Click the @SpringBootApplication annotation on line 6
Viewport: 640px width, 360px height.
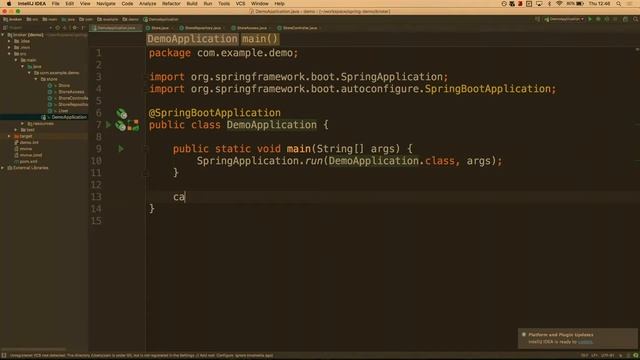pos(215,113)
